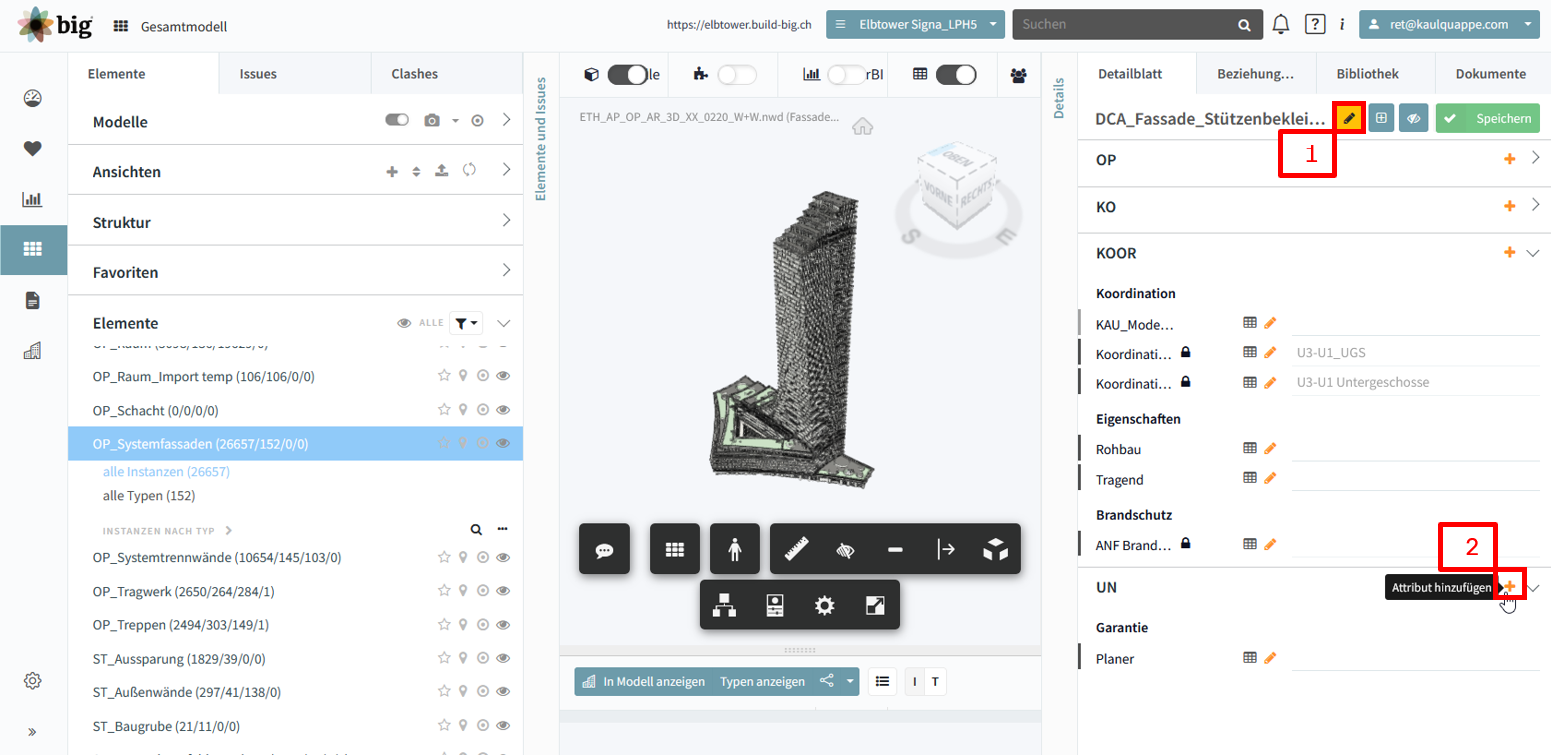Image resolution: width=1551 pixels, height=755 pixels.
Task: Open viewer settings gear icon
Action: (824, 605)
